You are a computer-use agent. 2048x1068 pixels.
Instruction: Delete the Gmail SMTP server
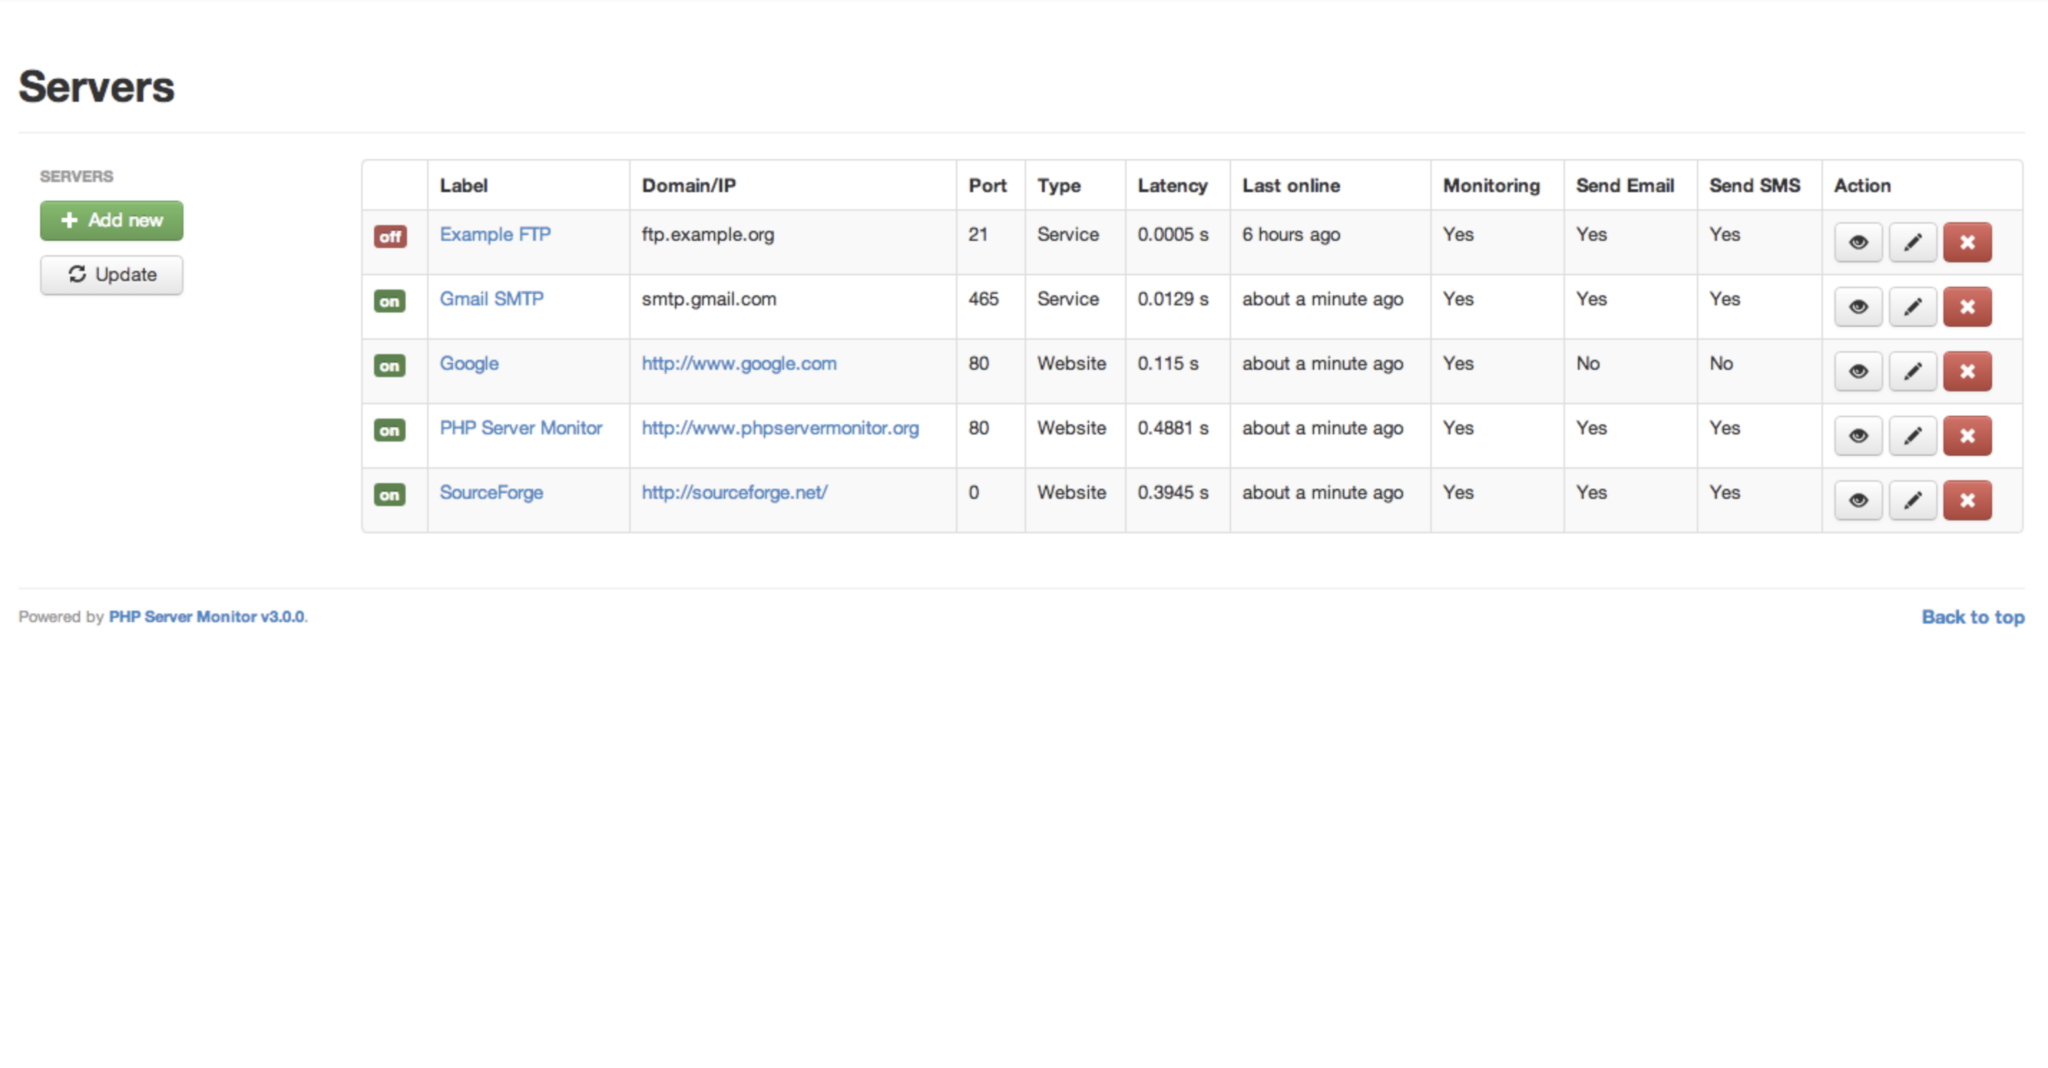click(1967, 307)
